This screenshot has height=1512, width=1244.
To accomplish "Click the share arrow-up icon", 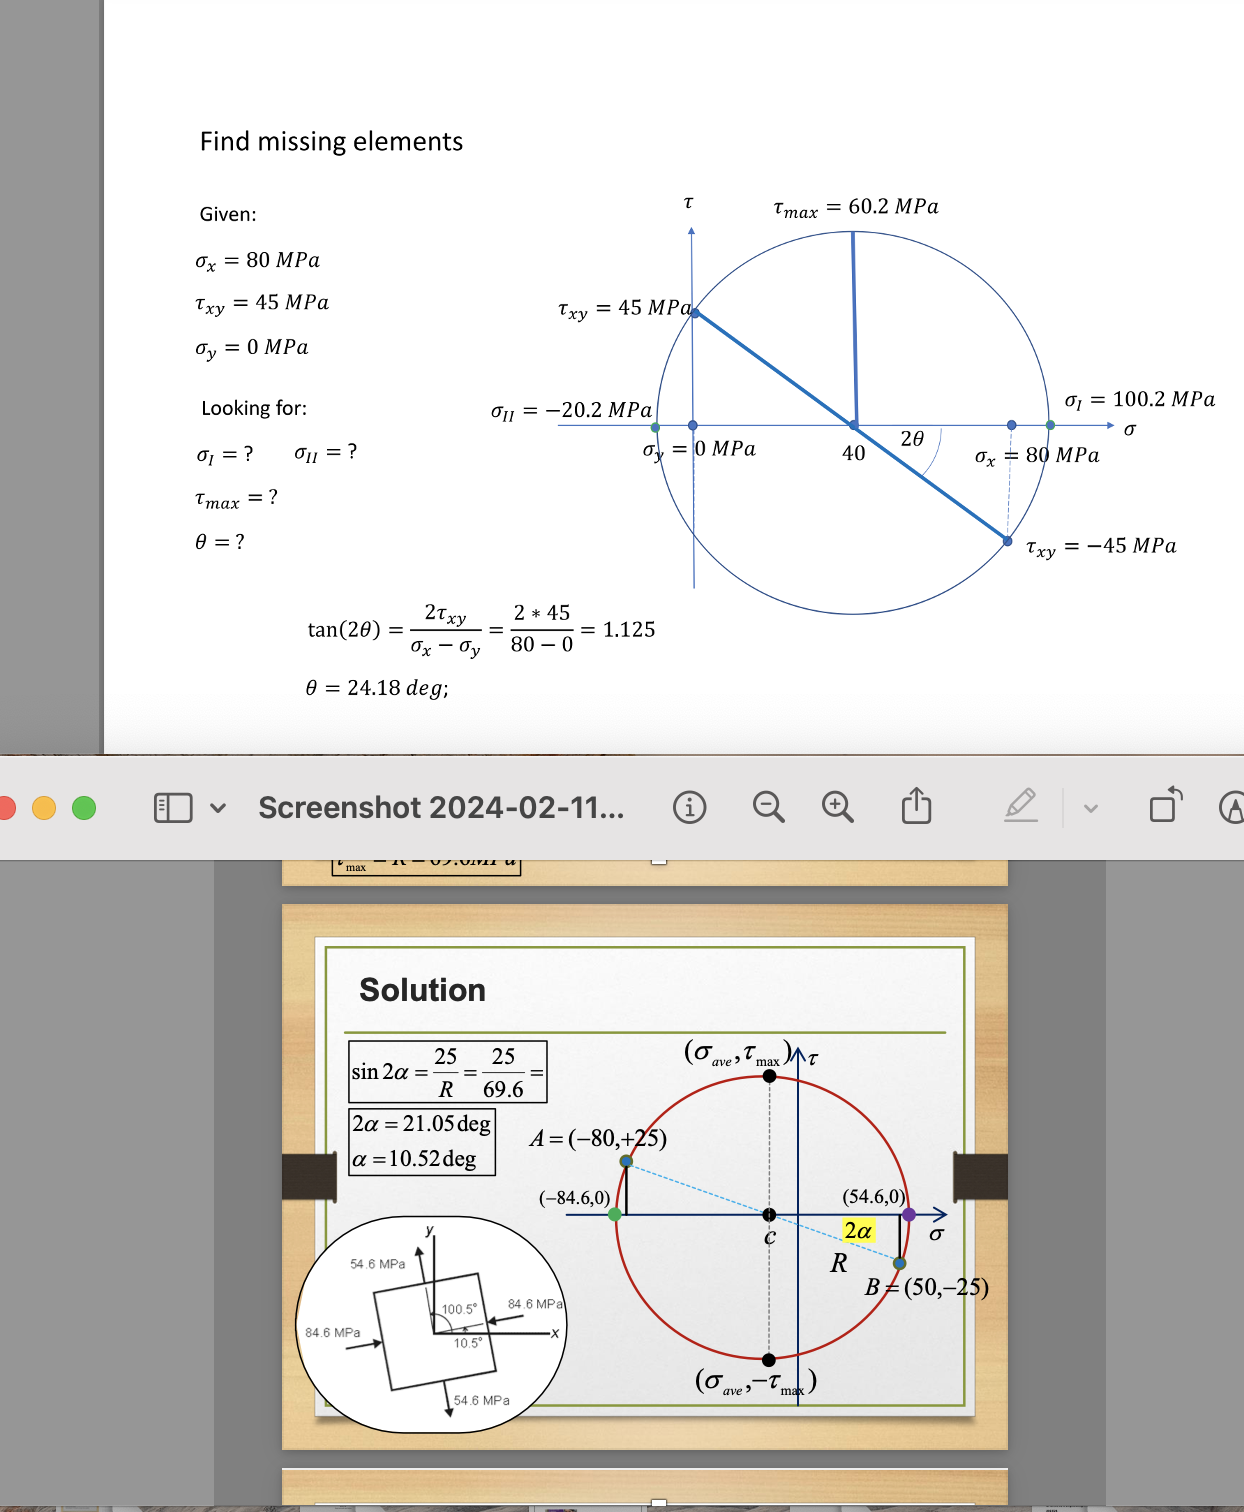I will [917, 807].
